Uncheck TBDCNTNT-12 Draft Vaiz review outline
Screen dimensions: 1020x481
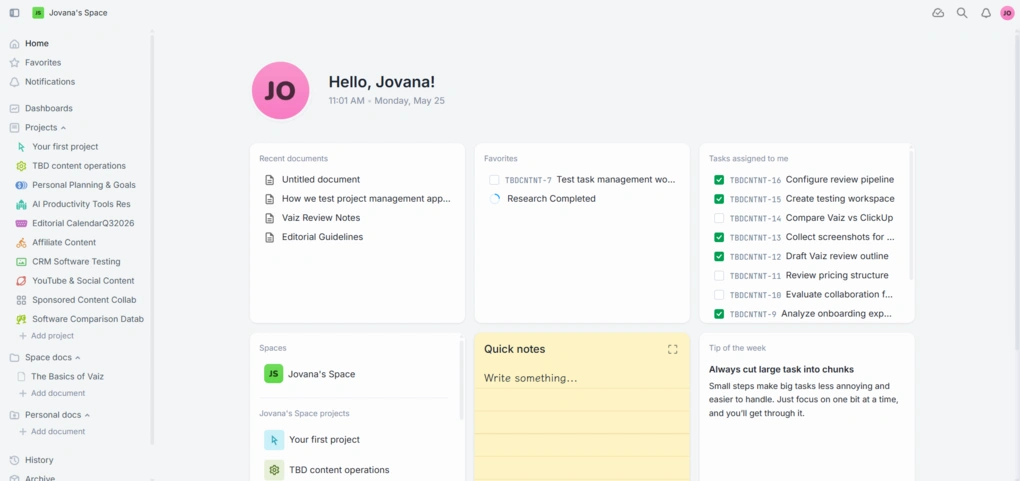[x=719, y=256]
